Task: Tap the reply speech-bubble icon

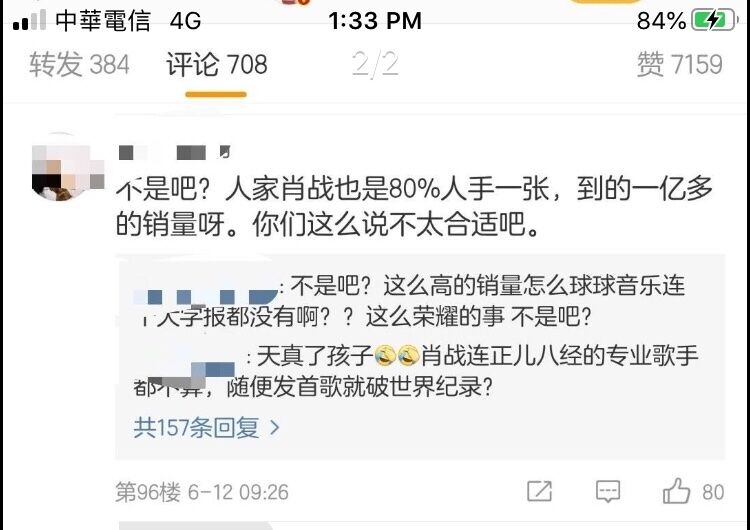Action: [x=608, y=491]
